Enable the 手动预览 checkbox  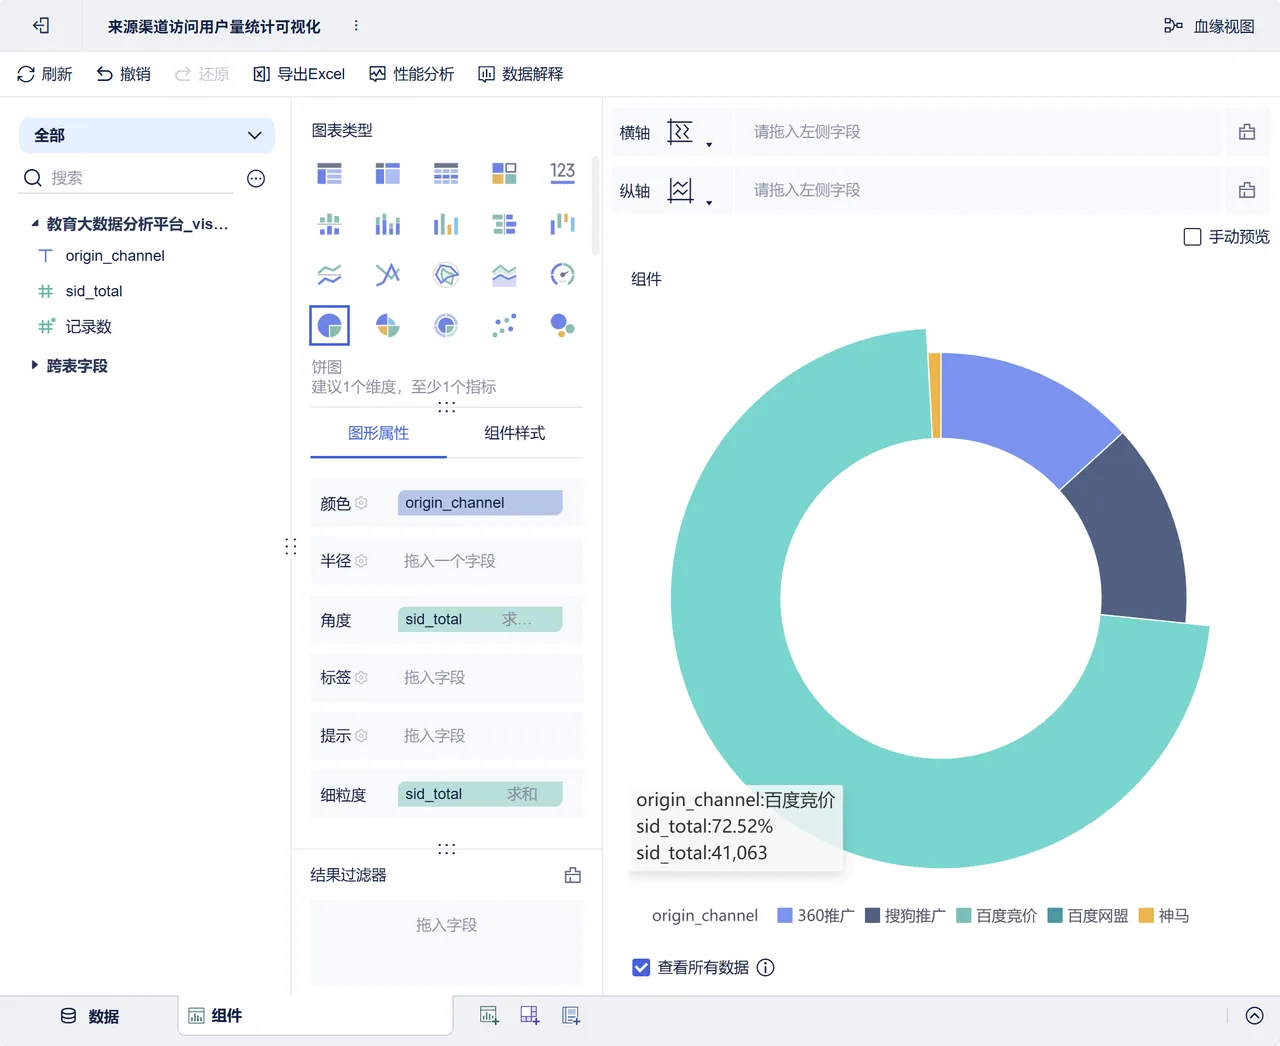tap(1192, 237)
